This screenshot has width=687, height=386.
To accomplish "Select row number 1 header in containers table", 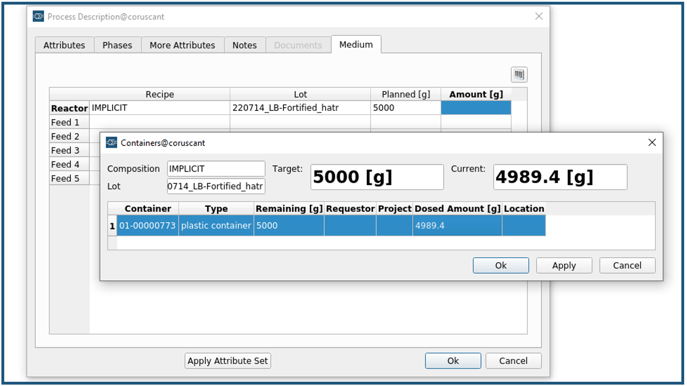I will (x=112, y=226).
